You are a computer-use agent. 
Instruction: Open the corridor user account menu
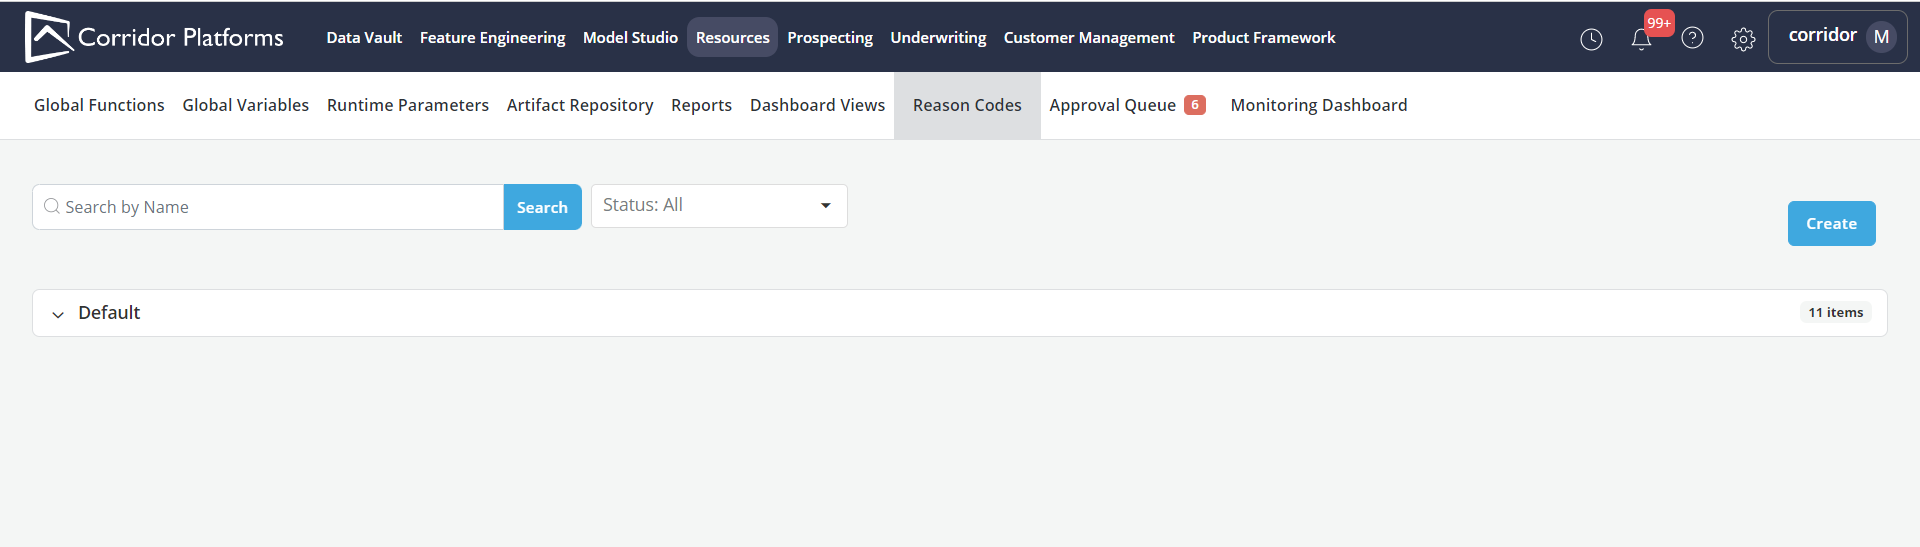(1822, 36)
